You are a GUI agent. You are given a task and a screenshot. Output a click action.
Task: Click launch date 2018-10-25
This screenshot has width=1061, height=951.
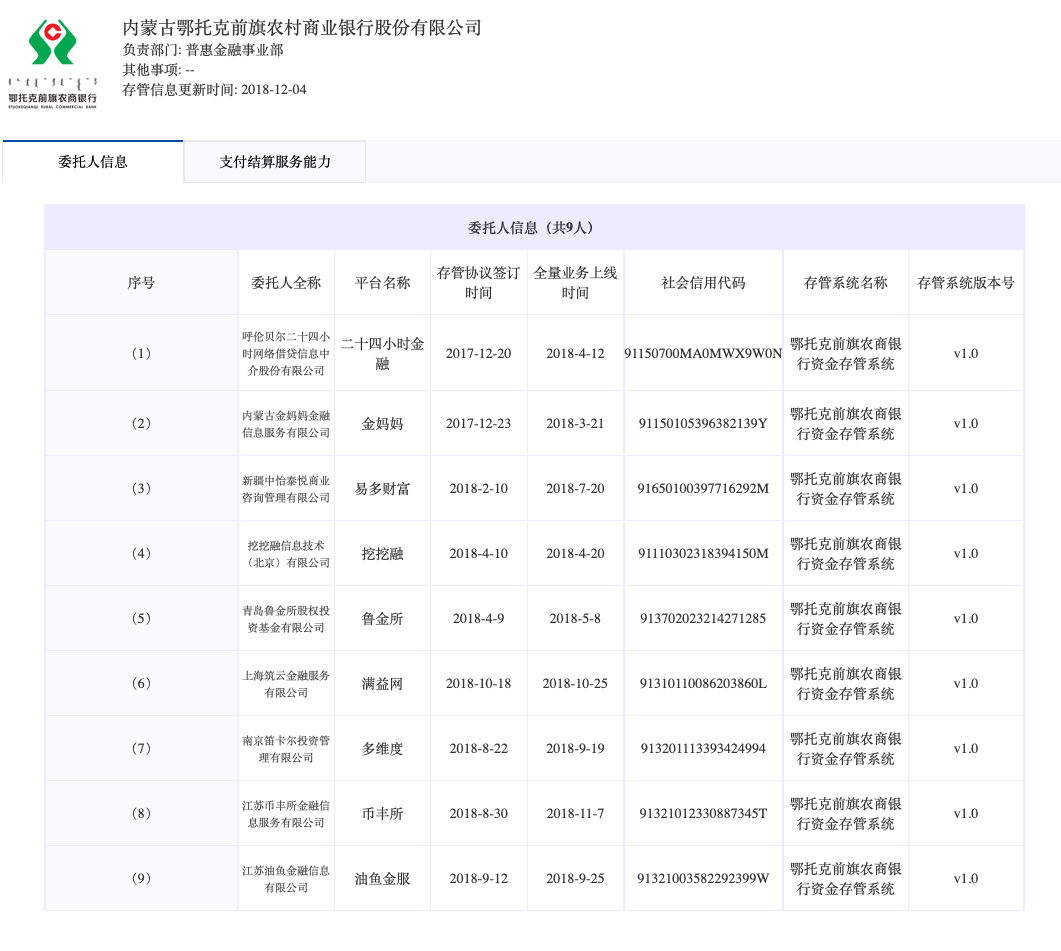point(575,684)
